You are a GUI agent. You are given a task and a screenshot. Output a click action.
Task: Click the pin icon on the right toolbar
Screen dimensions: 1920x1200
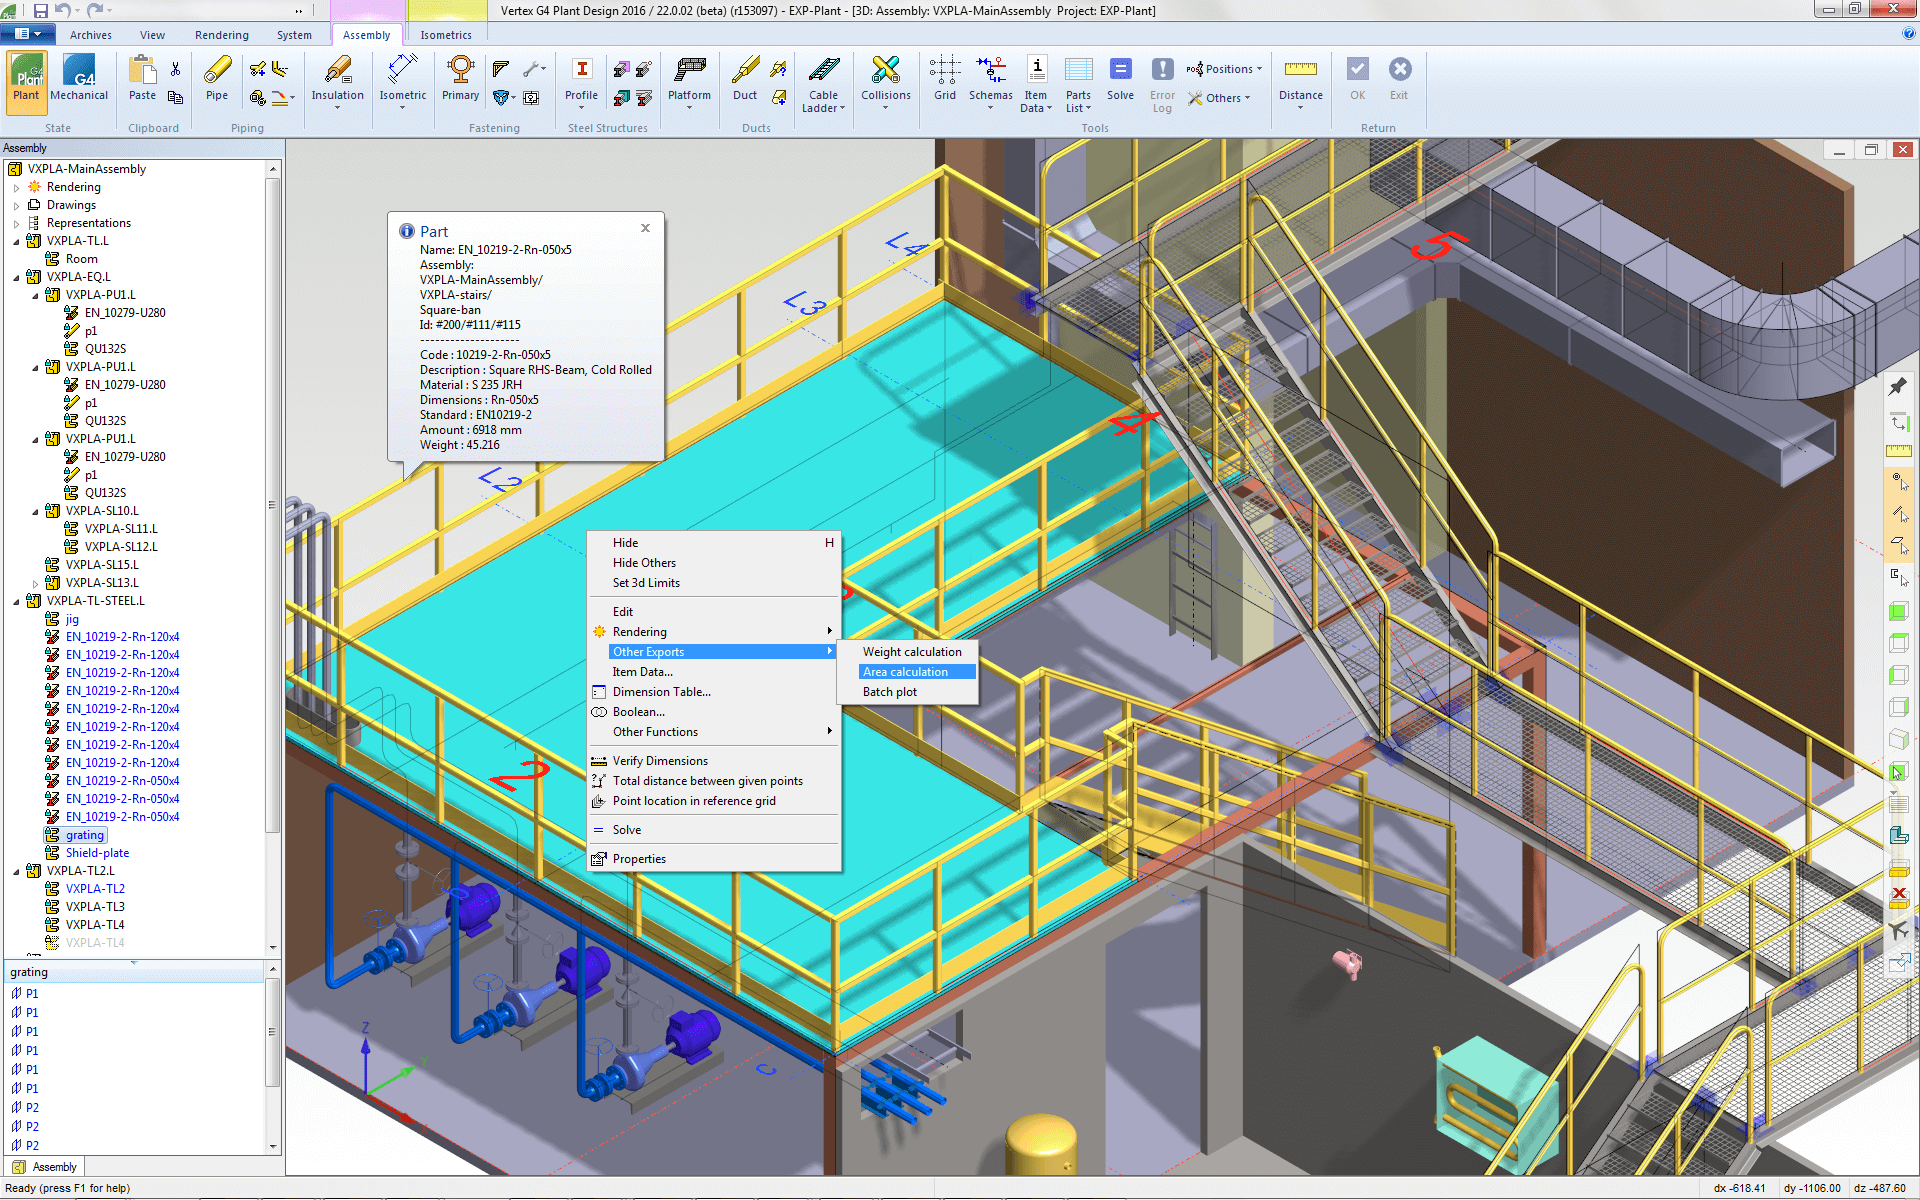1898,386
